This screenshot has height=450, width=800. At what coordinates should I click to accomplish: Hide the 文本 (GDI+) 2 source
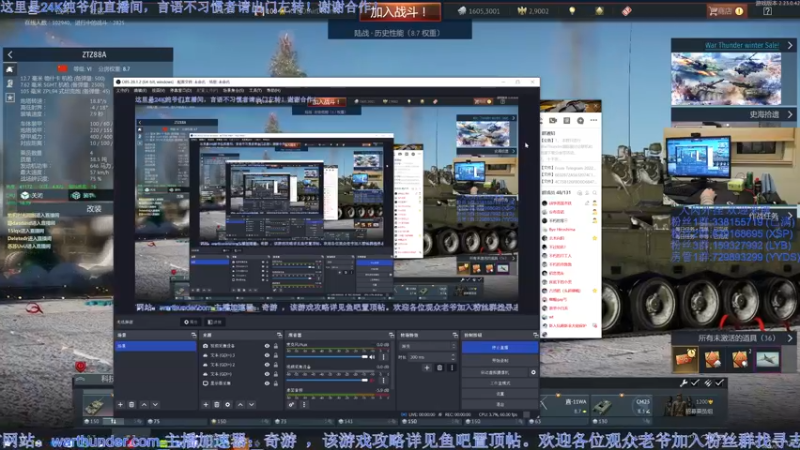[x=267, y=365]
